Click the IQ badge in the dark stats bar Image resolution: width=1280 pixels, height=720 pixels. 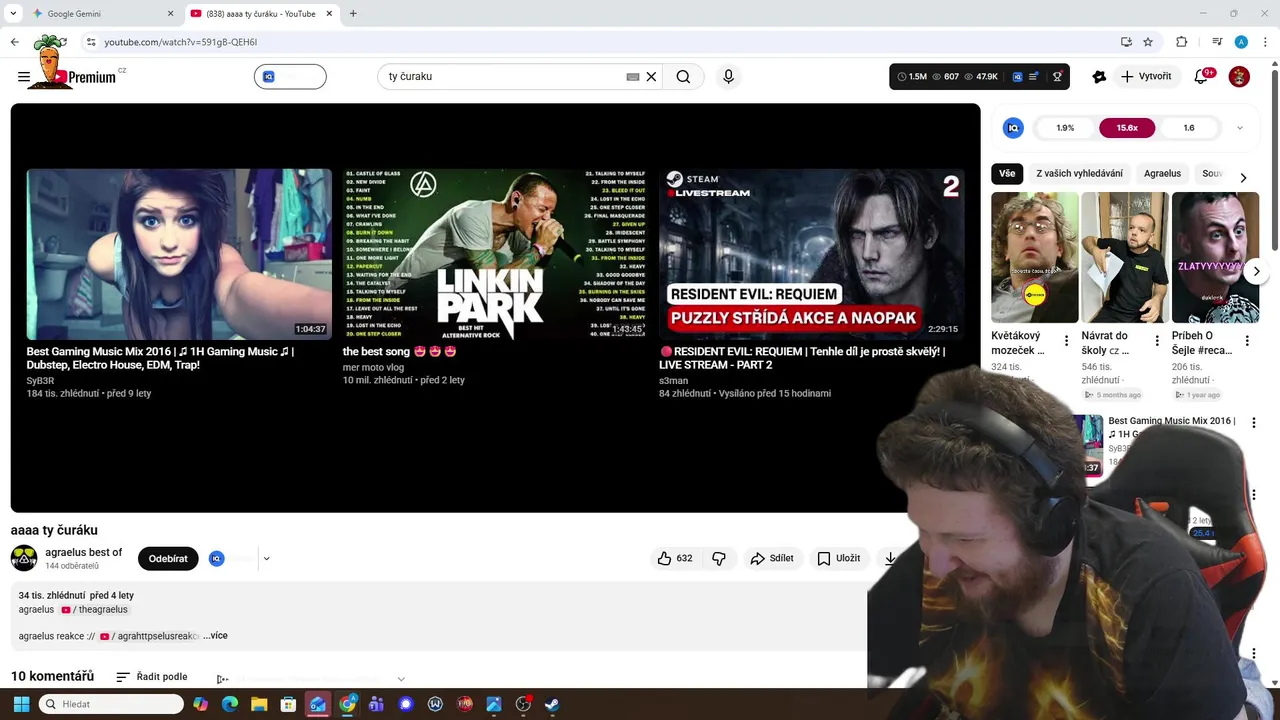(1017, 76)
